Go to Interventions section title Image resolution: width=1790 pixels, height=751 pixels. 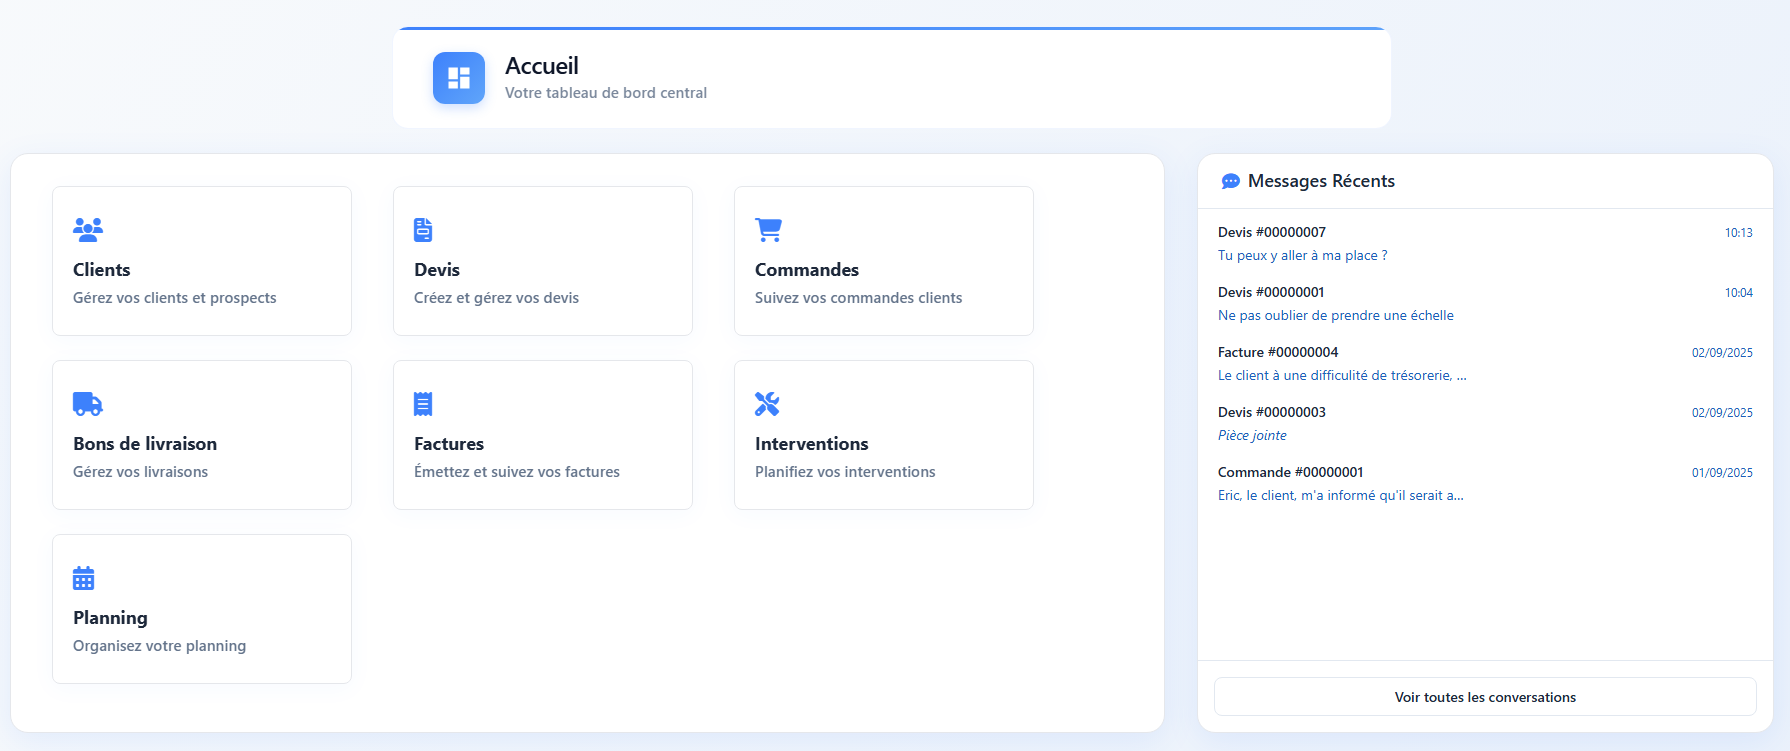coord(811,444)
